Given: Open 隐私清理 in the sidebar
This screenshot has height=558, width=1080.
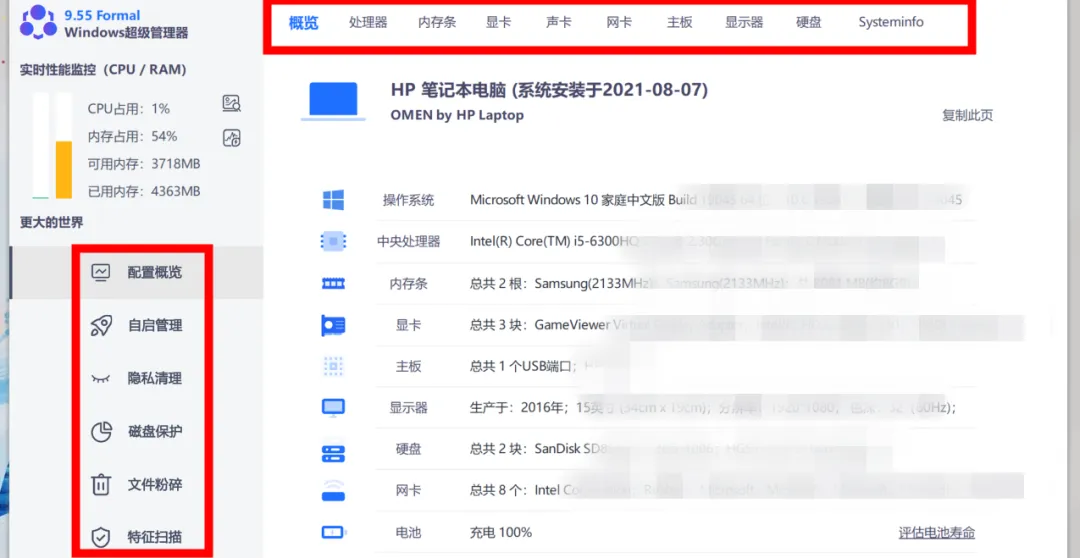Looking at the screenshot, I should coord(155,378).
